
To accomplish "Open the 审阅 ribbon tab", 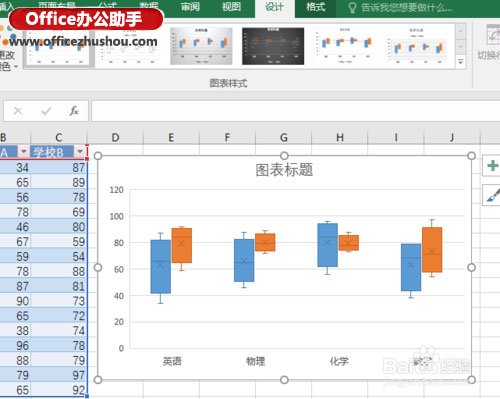I will 190,6.
